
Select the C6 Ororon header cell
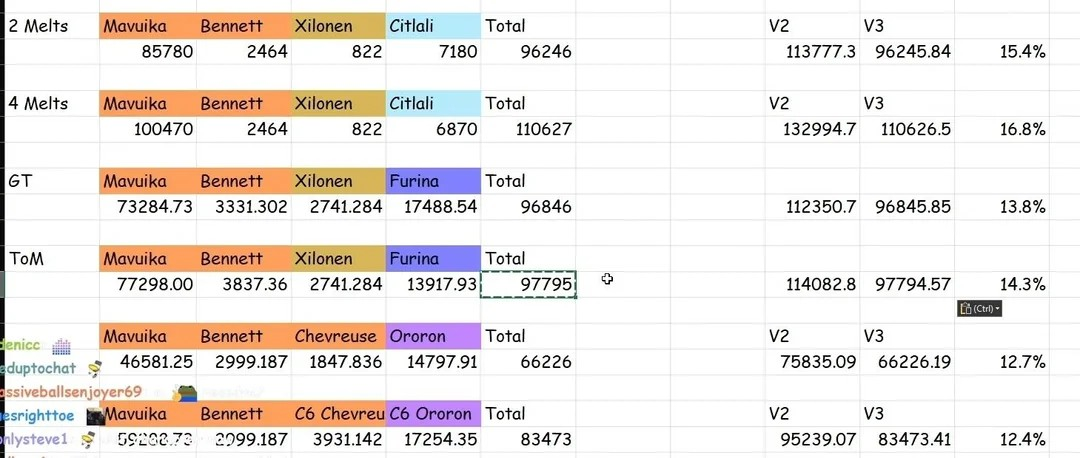point(433,414)
